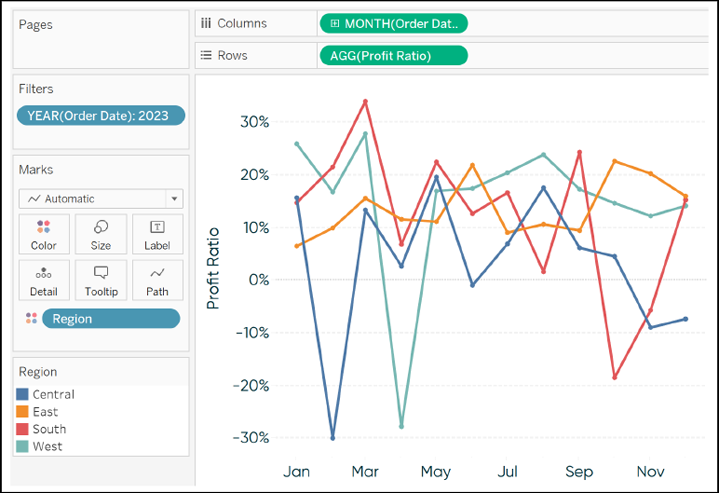719x493 pixels.
Task: Highlight East in the Region legend
Action: click(45, 412)
